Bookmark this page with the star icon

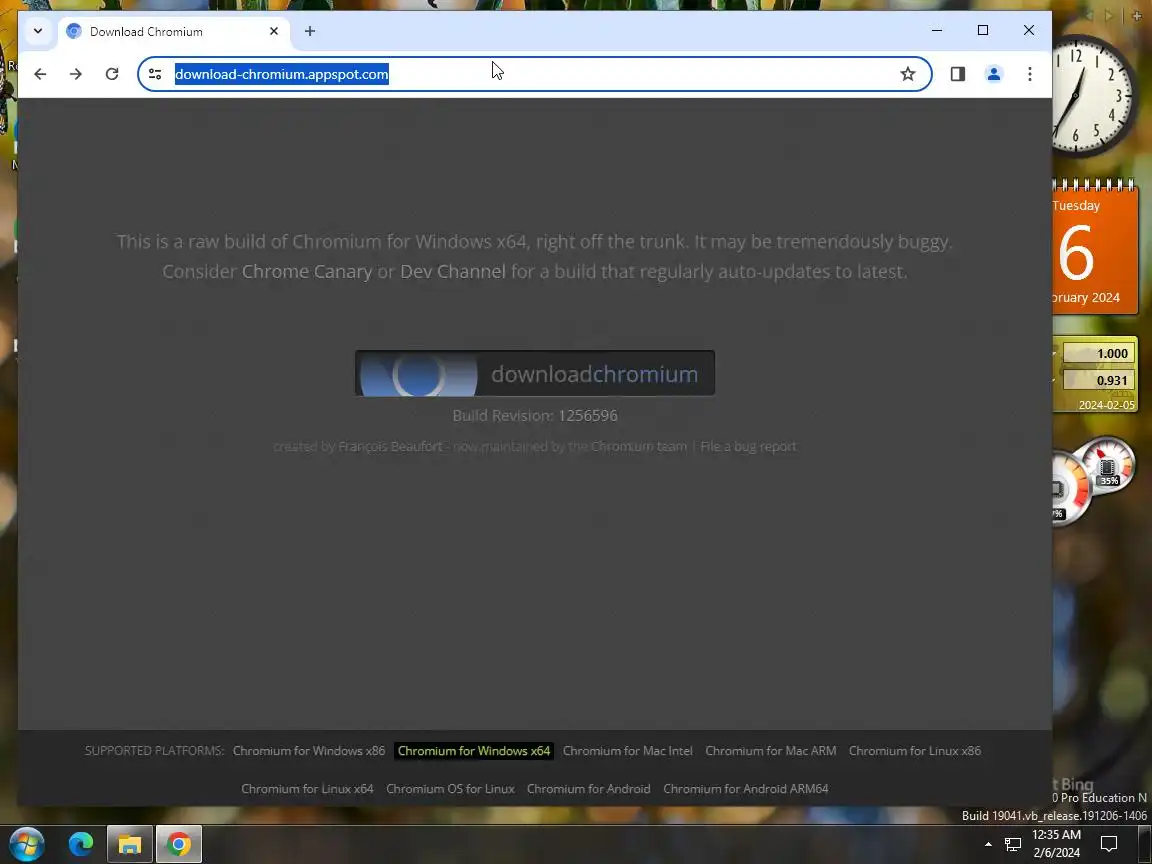click(x=908, y=74)
